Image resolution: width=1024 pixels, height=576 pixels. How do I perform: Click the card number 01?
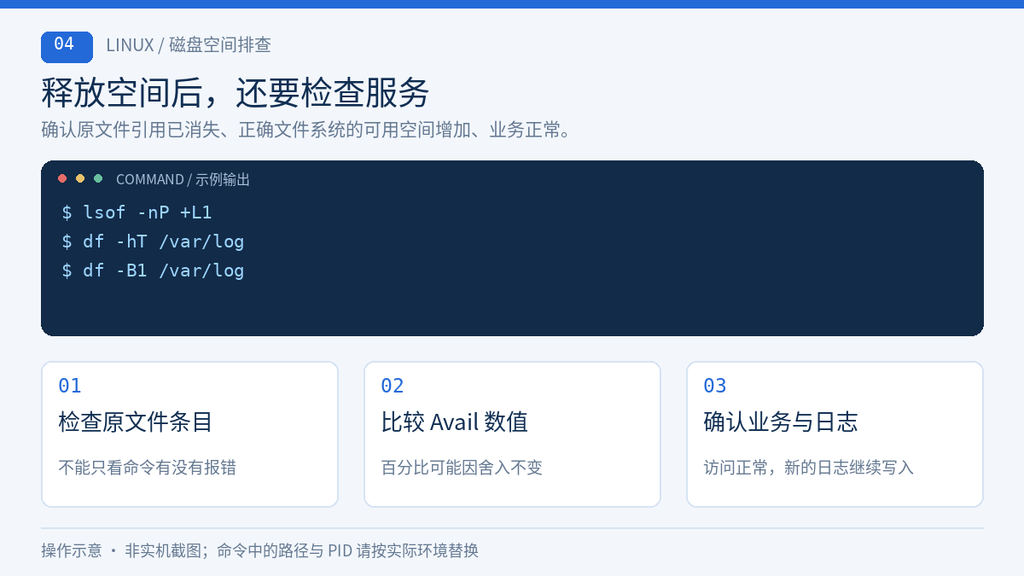pyautogui.click(x=70, y=386)
